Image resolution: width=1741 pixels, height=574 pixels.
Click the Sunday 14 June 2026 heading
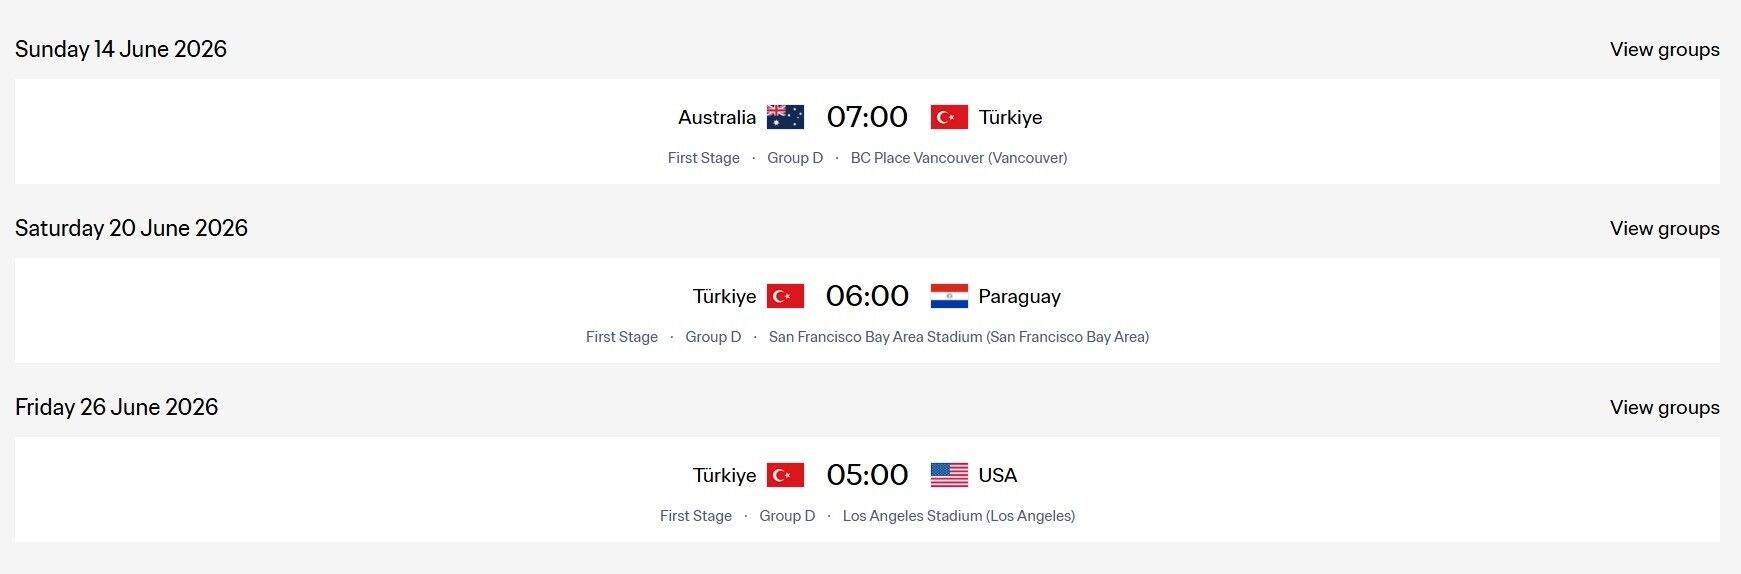[121, 49]
